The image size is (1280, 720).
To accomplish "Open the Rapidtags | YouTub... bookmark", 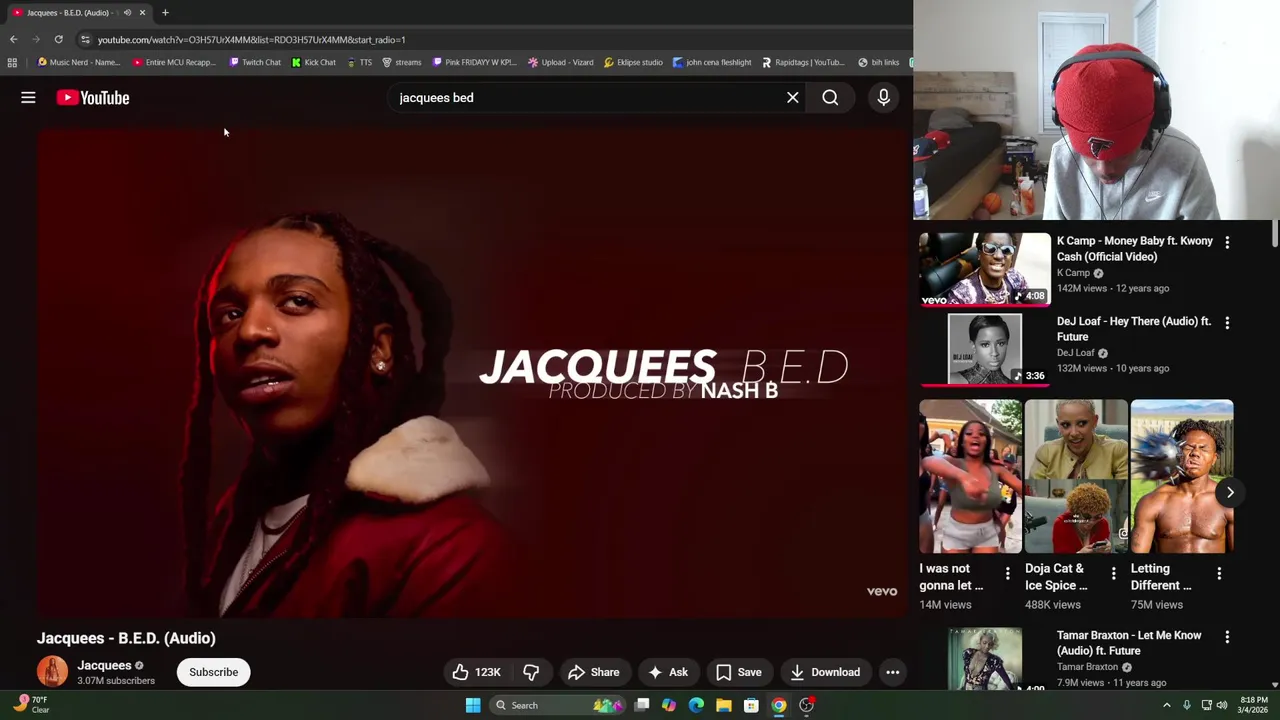I will [x=803, y=62].
